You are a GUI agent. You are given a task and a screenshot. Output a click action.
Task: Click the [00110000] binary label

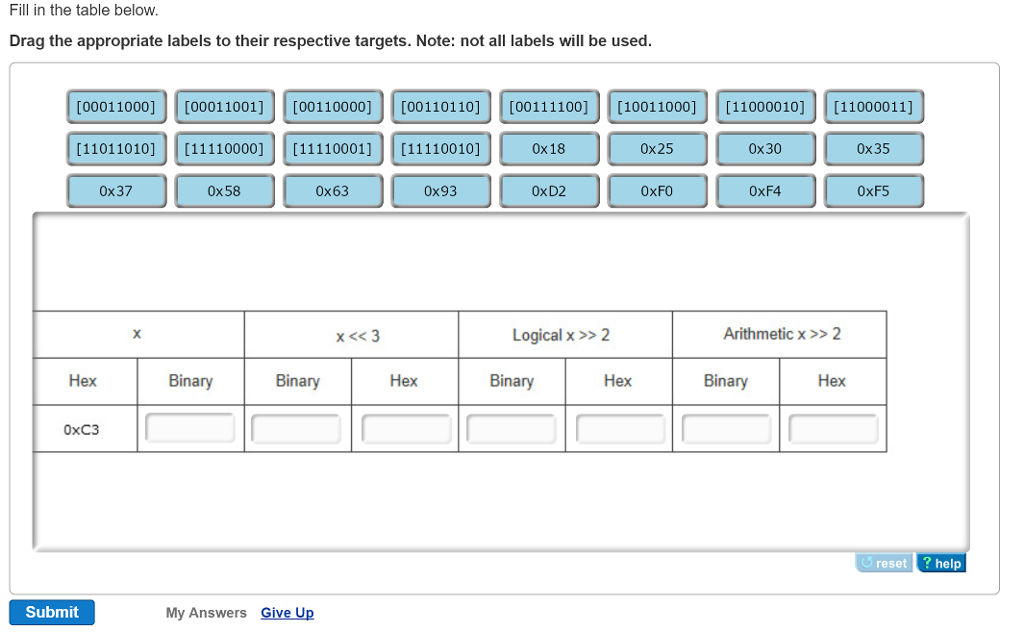tap(332, 106)
